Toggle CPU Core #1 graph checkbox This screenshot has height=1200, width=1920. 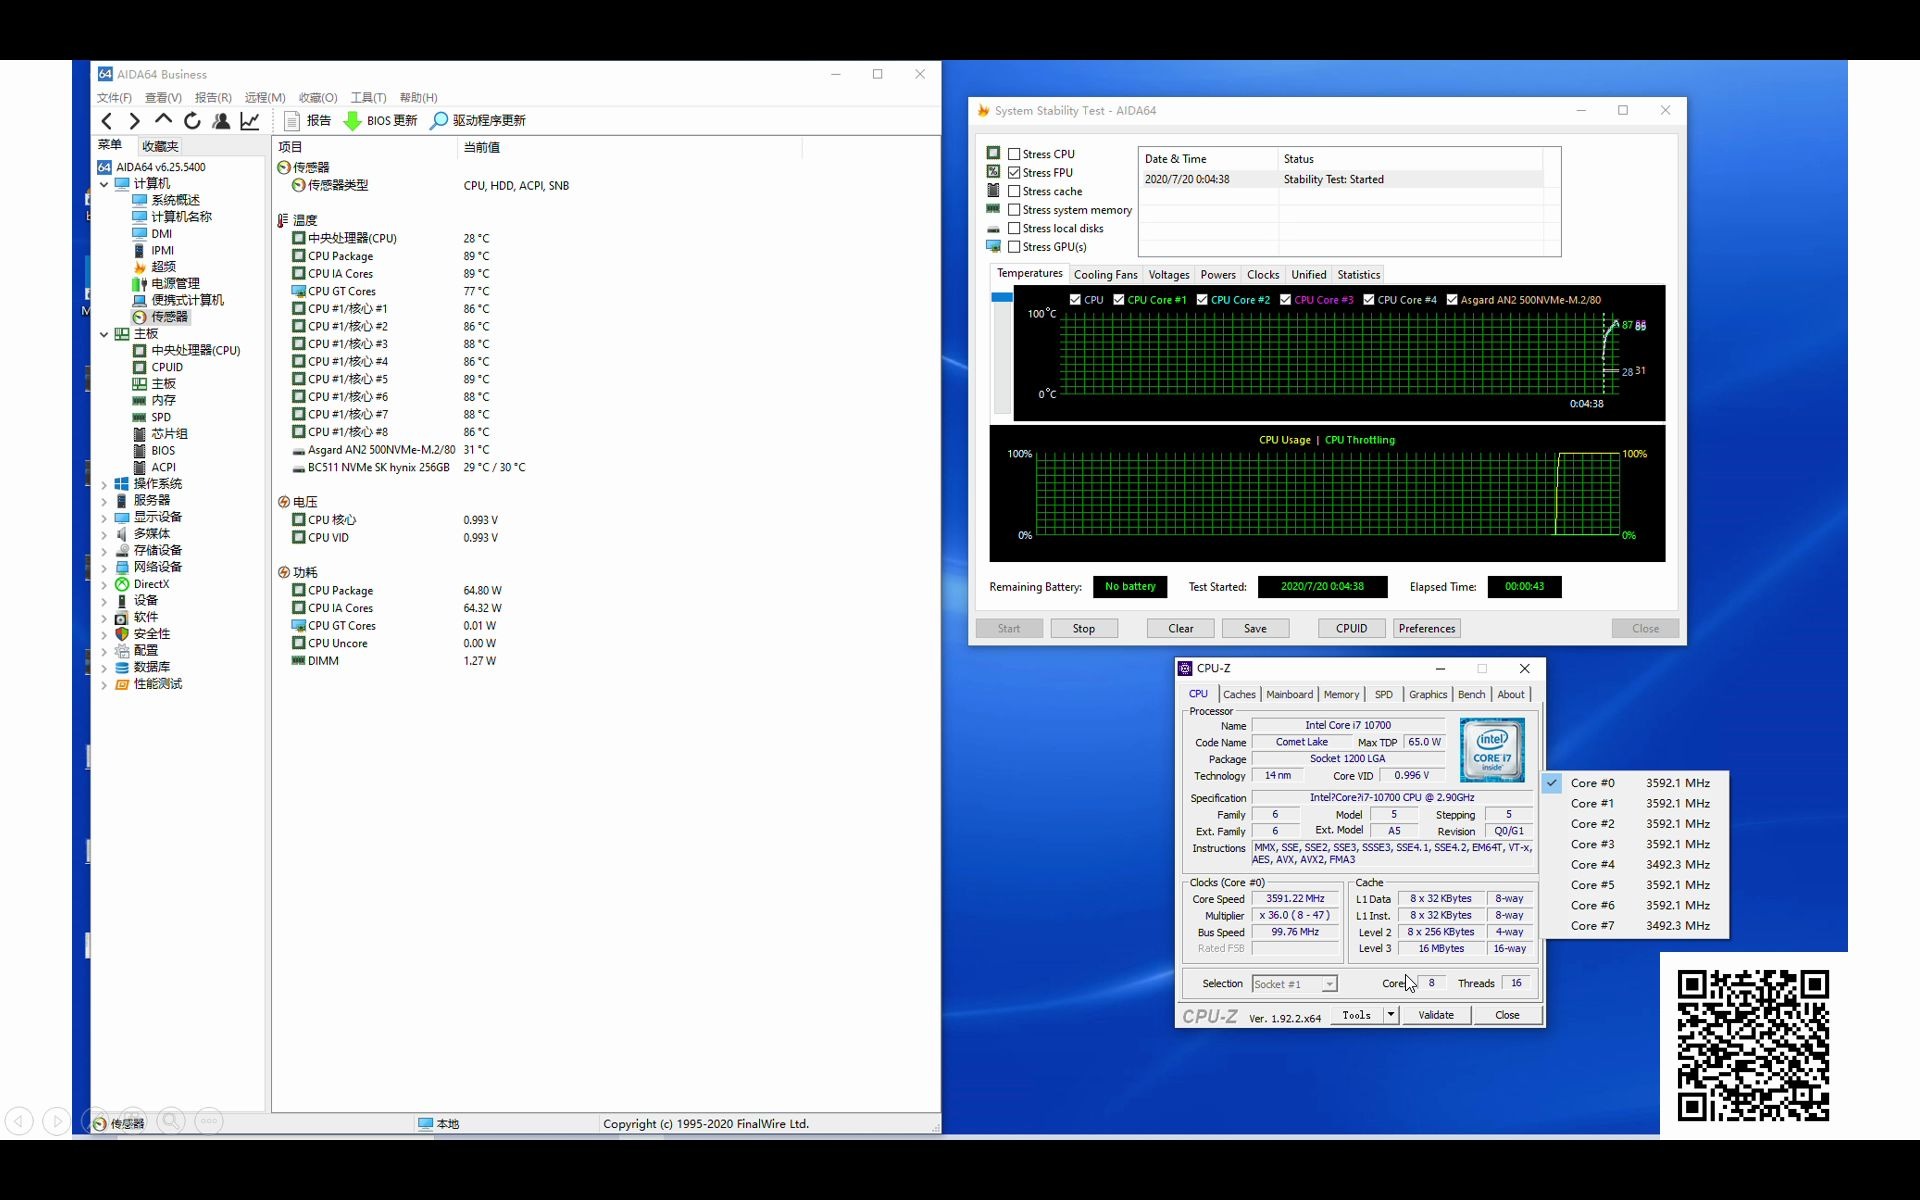[1118, 300]
